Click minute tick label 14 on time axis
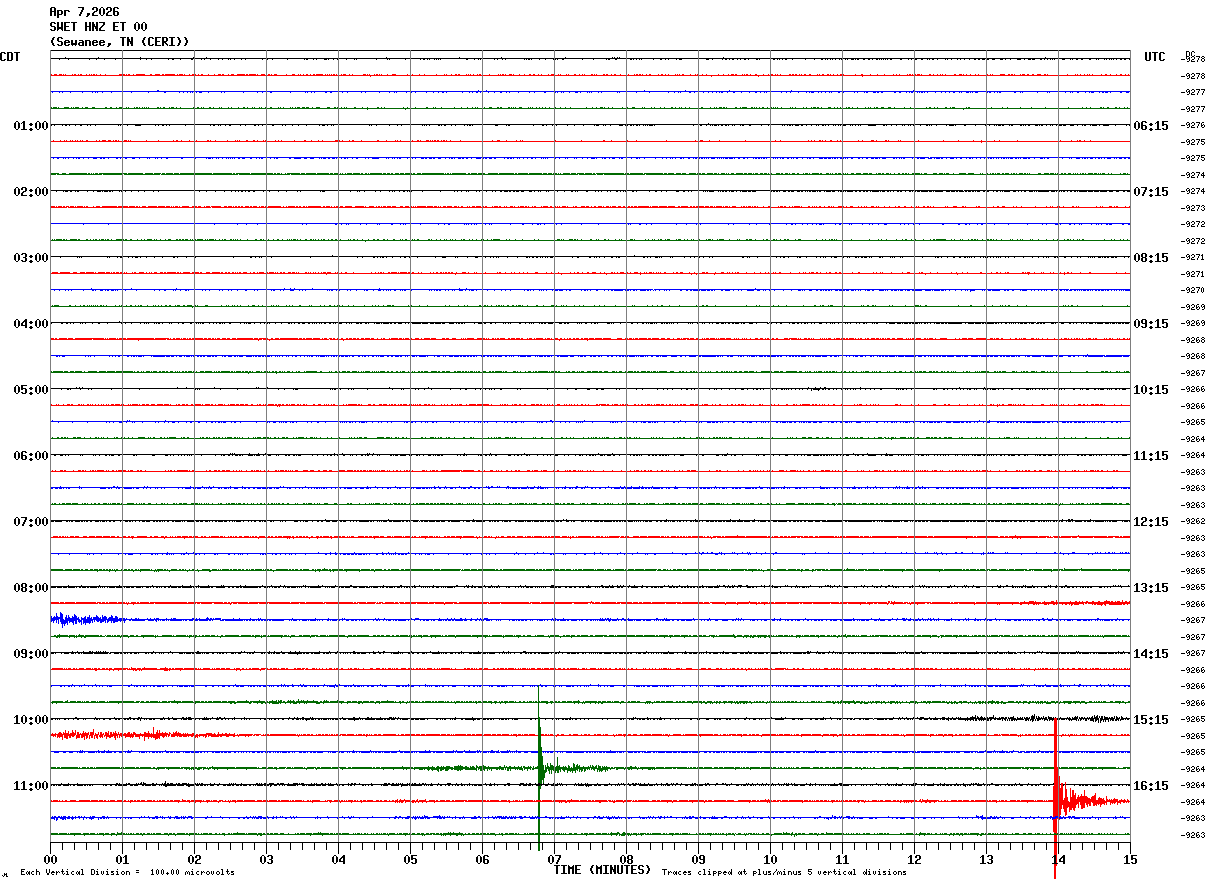 [x=1058, y=859]
